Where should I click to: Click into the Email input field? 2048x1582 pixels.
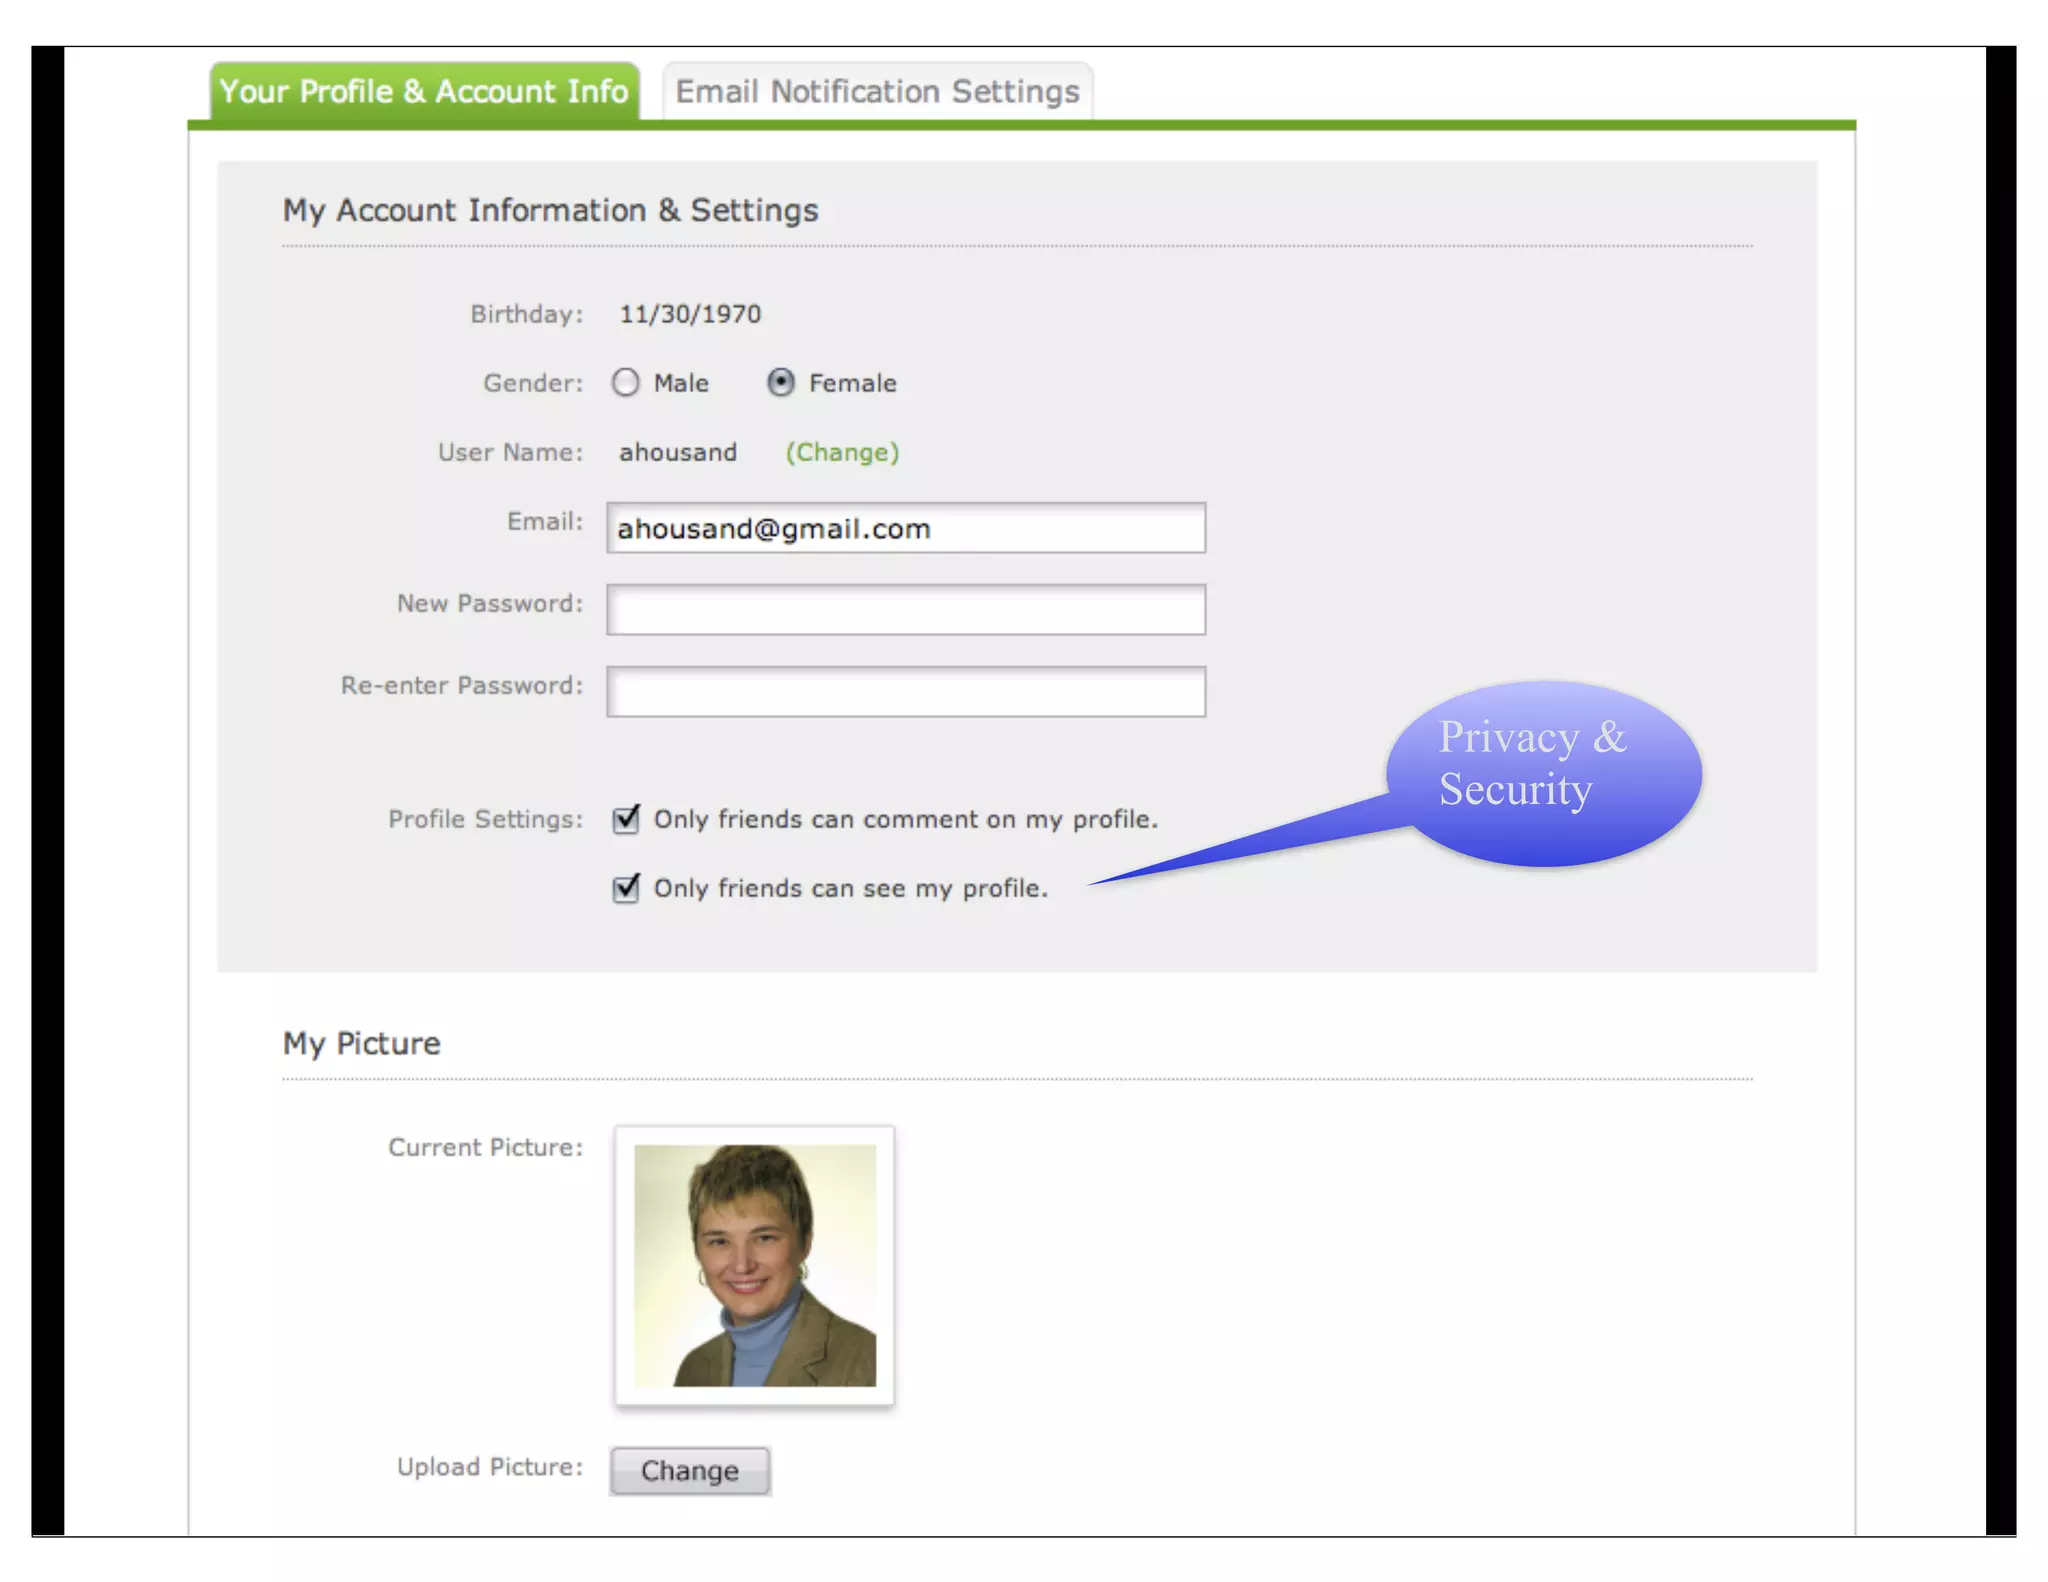pyautogui.click(x=905, y=528)
